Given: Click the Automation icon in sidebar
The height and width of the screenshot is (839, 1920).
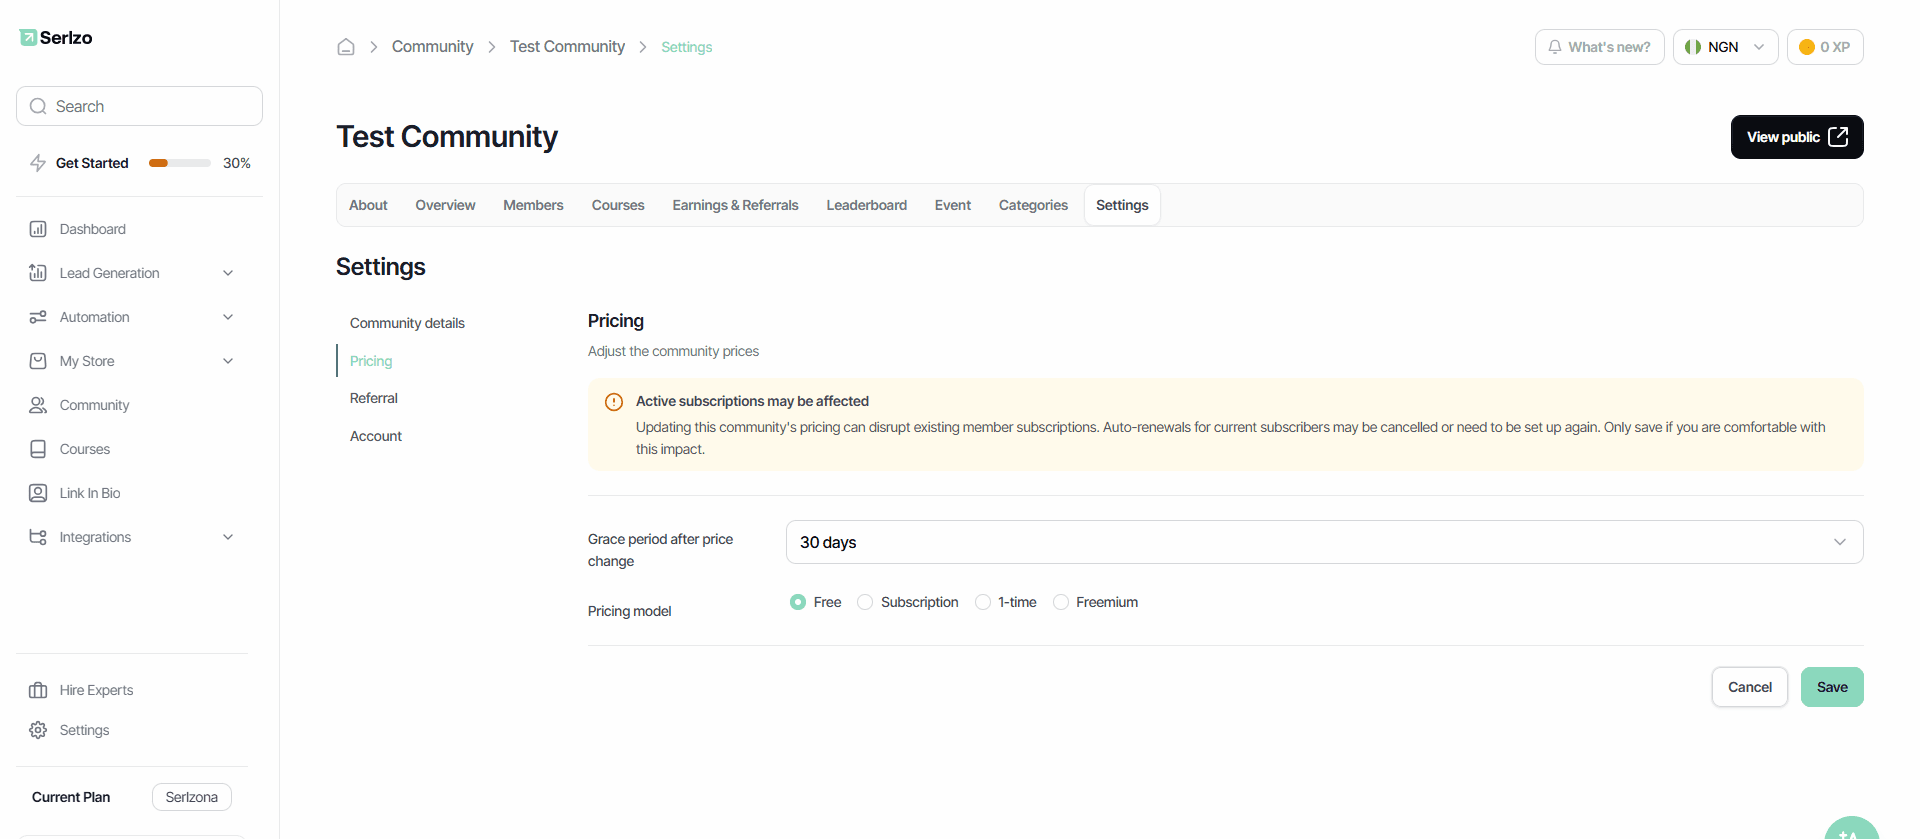Looking at the screenshot, I should (38, 317).
